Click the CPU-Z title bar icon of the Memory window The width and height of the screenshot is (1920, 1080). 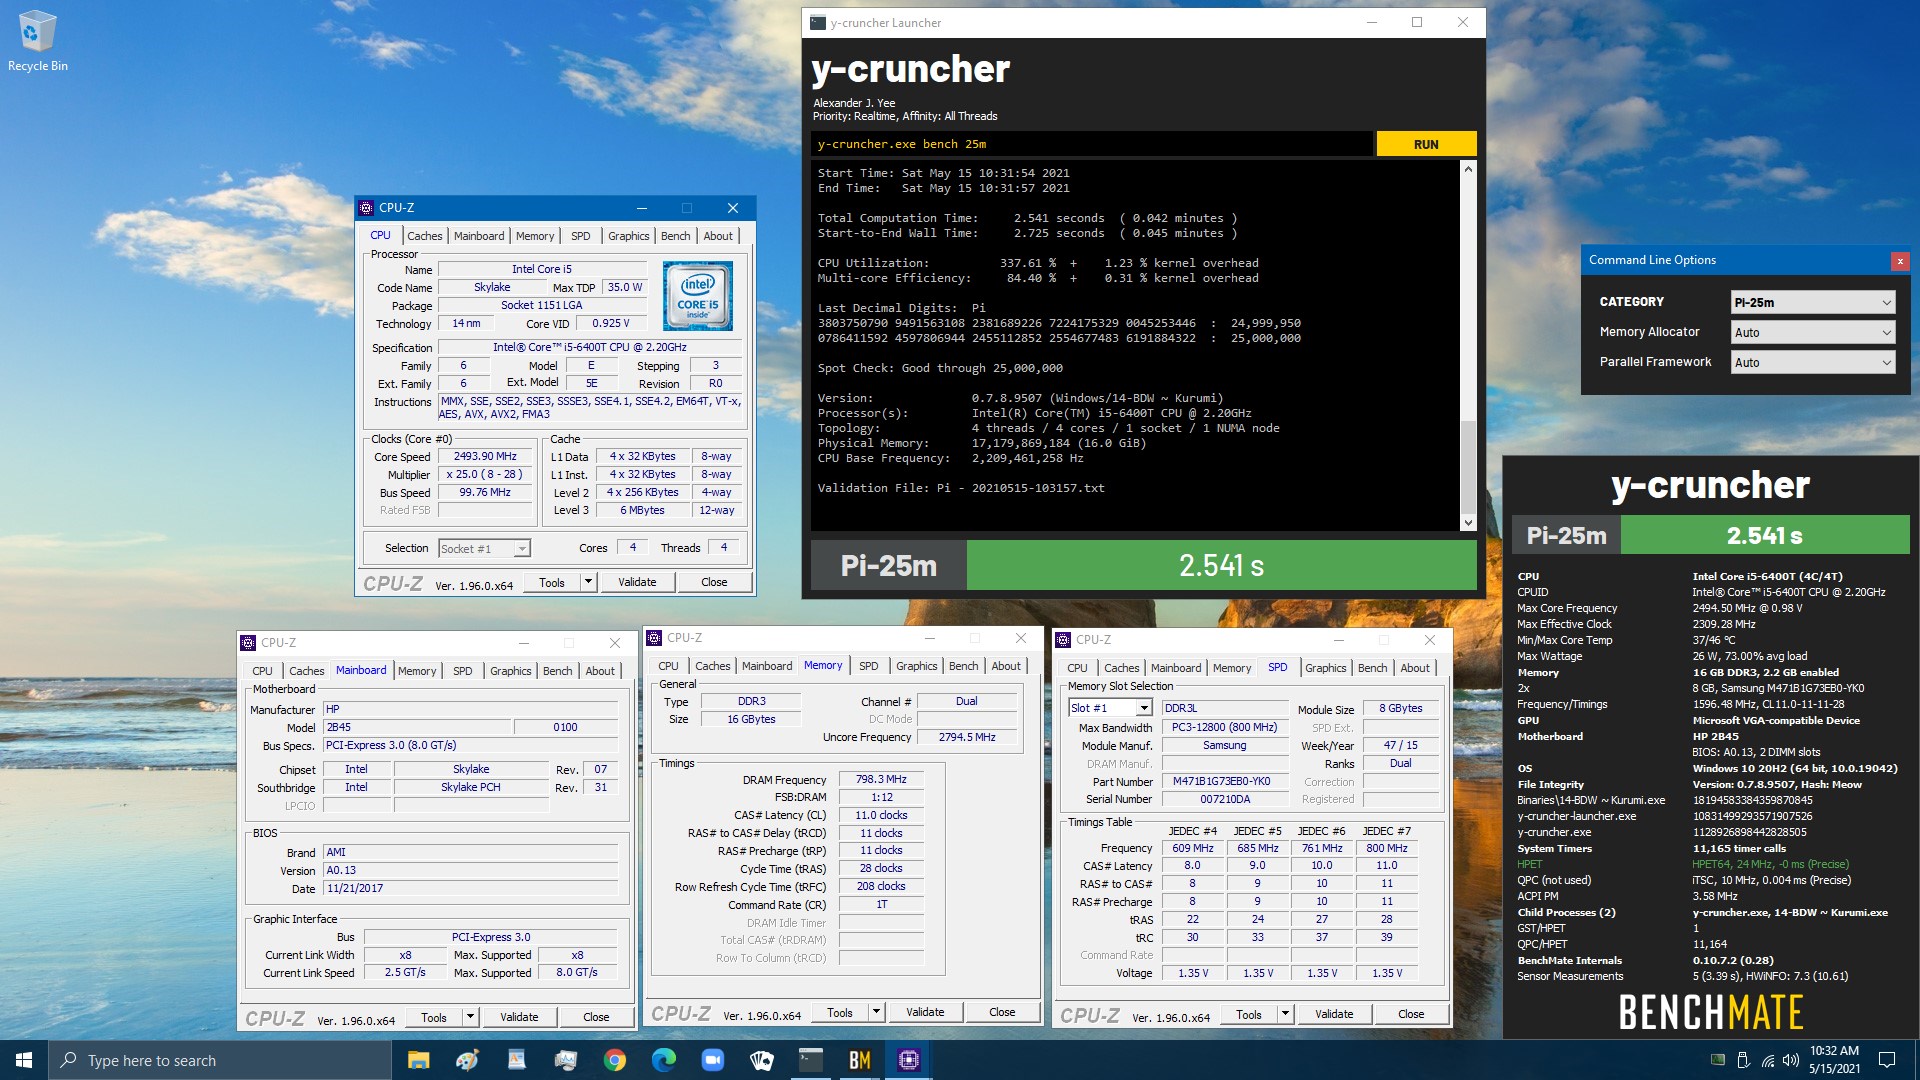click(x=655, y=638)
